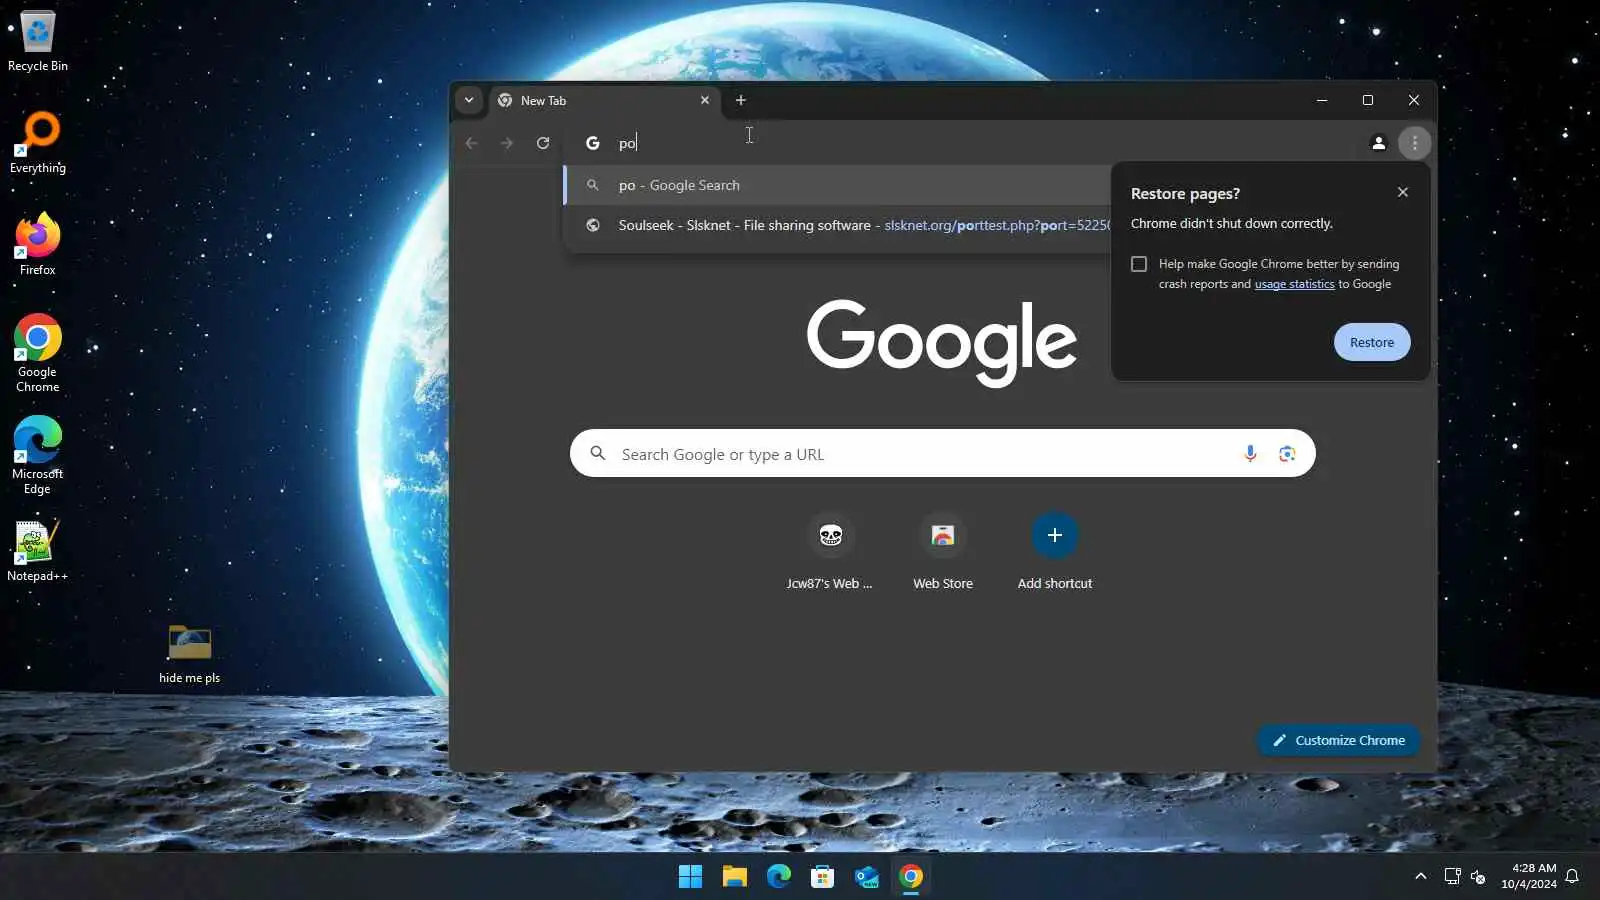Focus the 'Search Google or type a URL' box
The height and width of the screenshot is (900, 1600).
point(943,454)
